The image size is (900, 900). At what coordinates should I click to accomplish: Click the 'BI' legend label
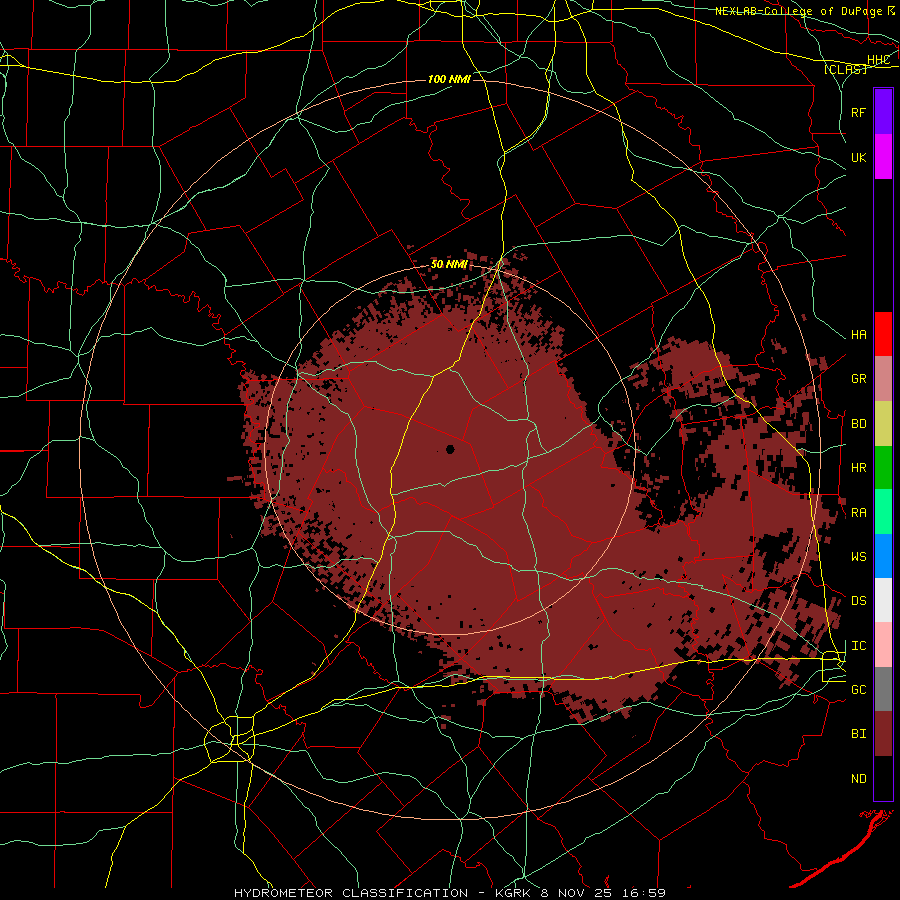pos(858,734)
